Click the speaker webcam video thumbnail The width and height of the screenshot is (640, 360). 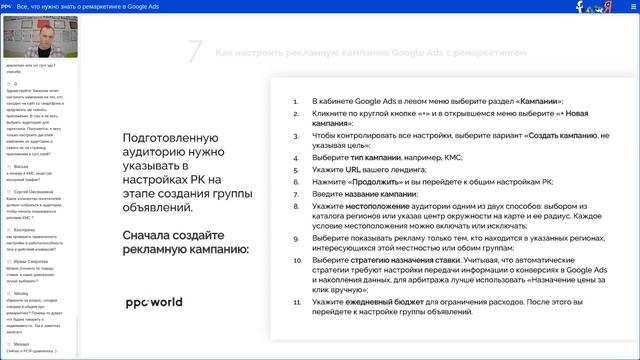click(40, 37)
